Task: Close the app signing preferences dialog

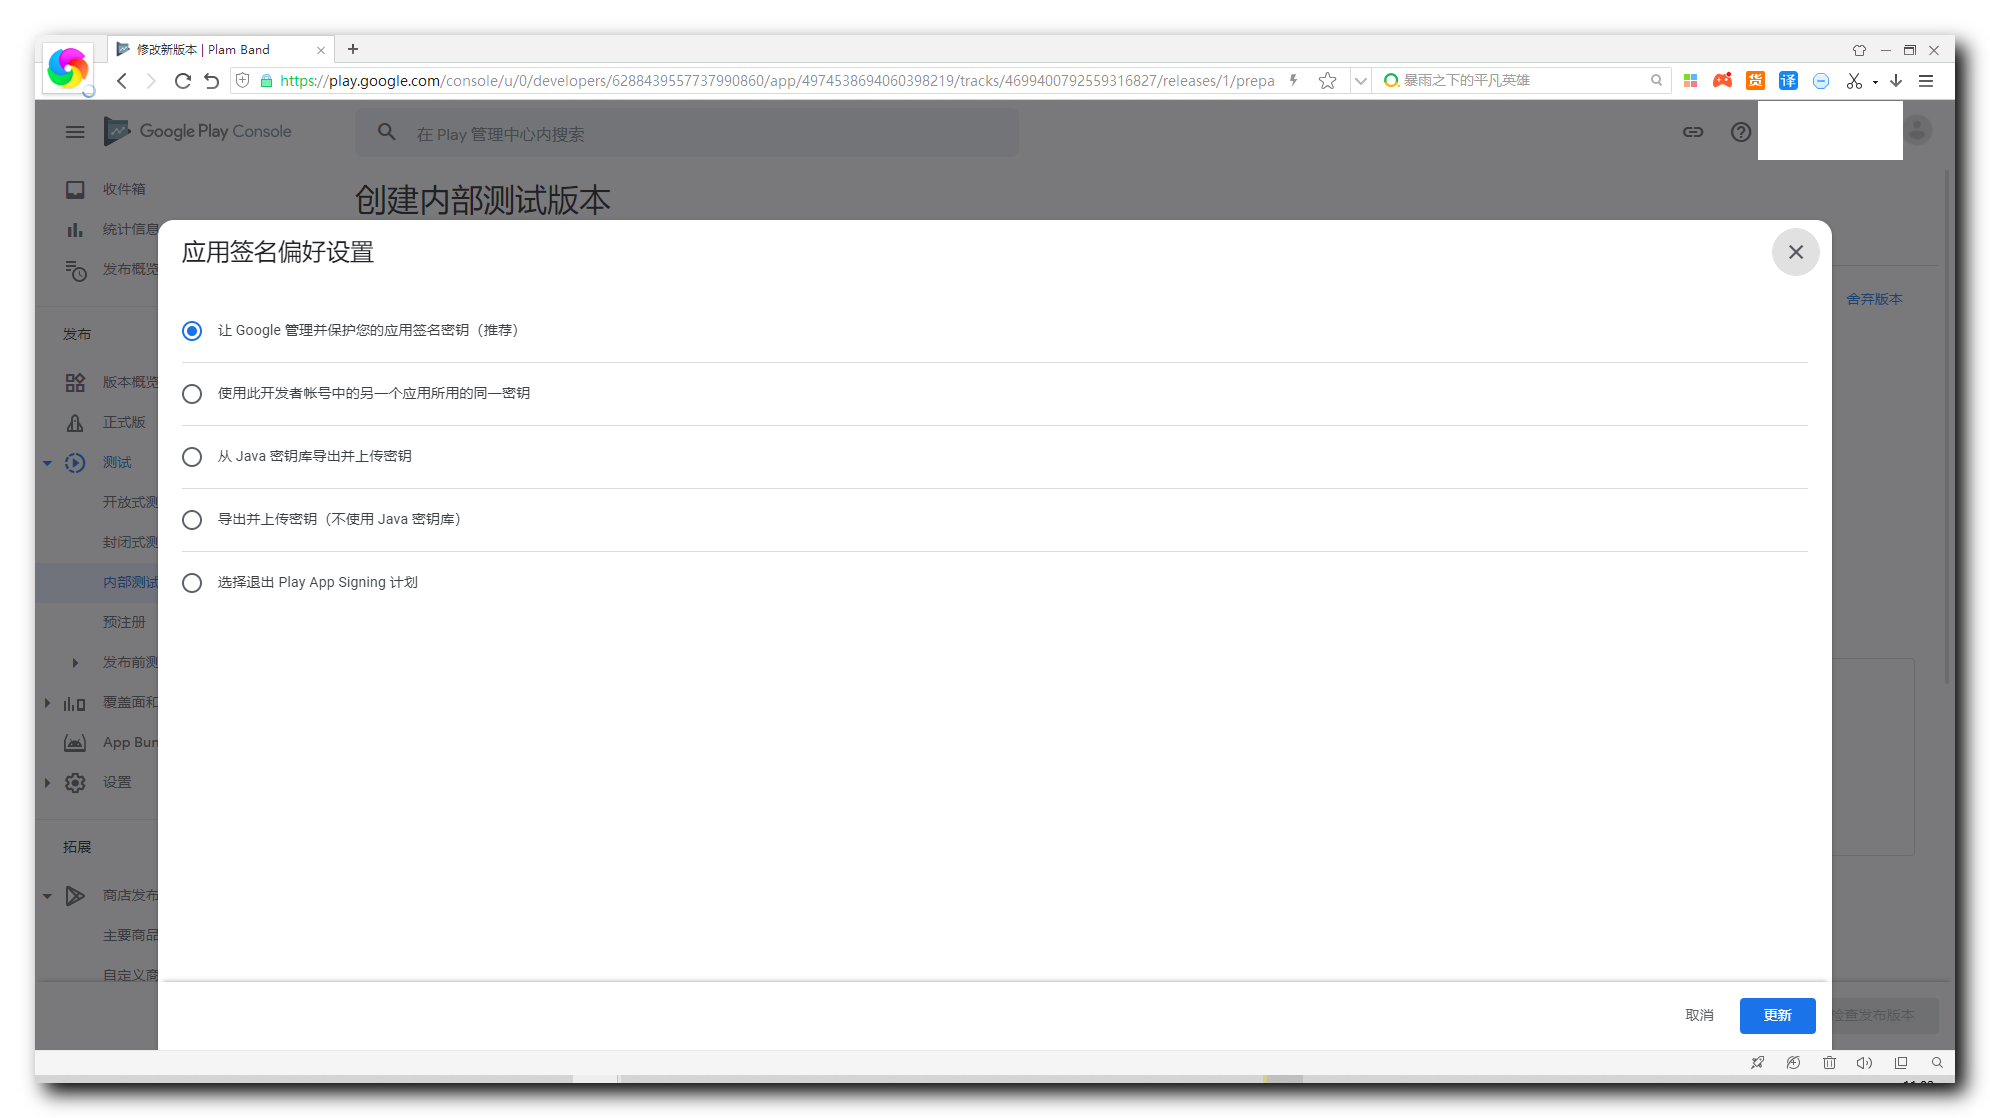Action: pos(1795,252)
